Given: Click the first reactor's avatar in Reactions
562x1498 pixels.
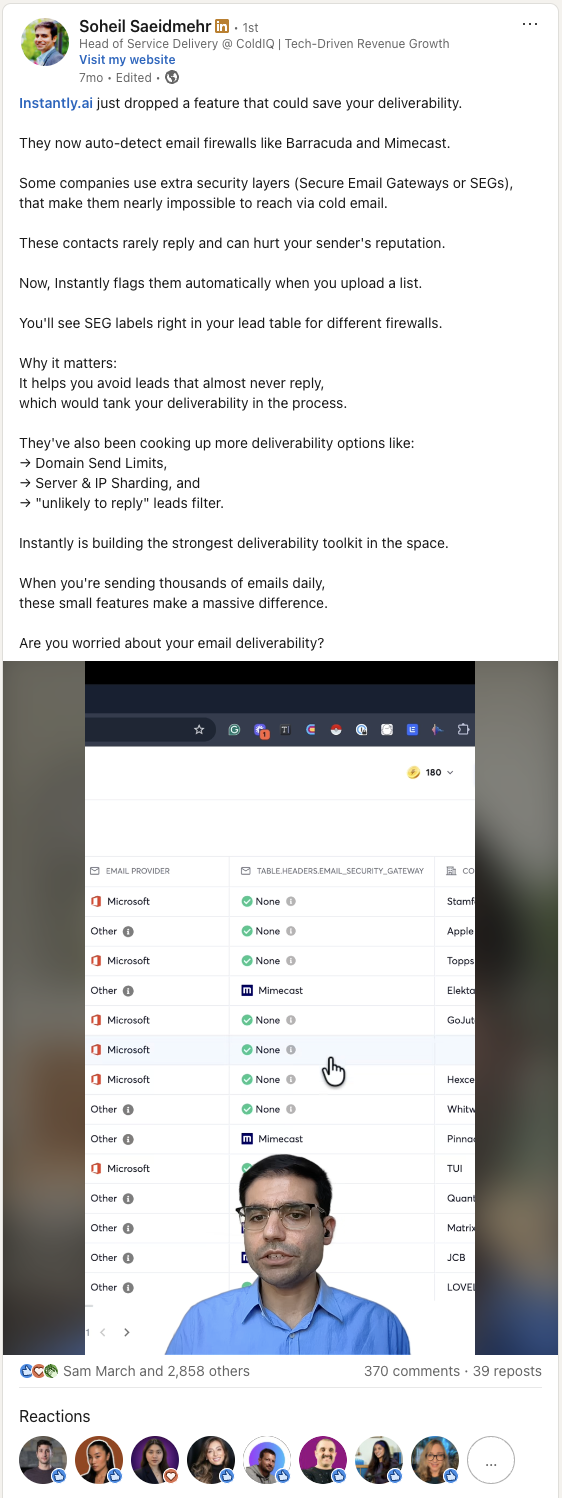Looking at the screenshot, I should coord(43,1461).
